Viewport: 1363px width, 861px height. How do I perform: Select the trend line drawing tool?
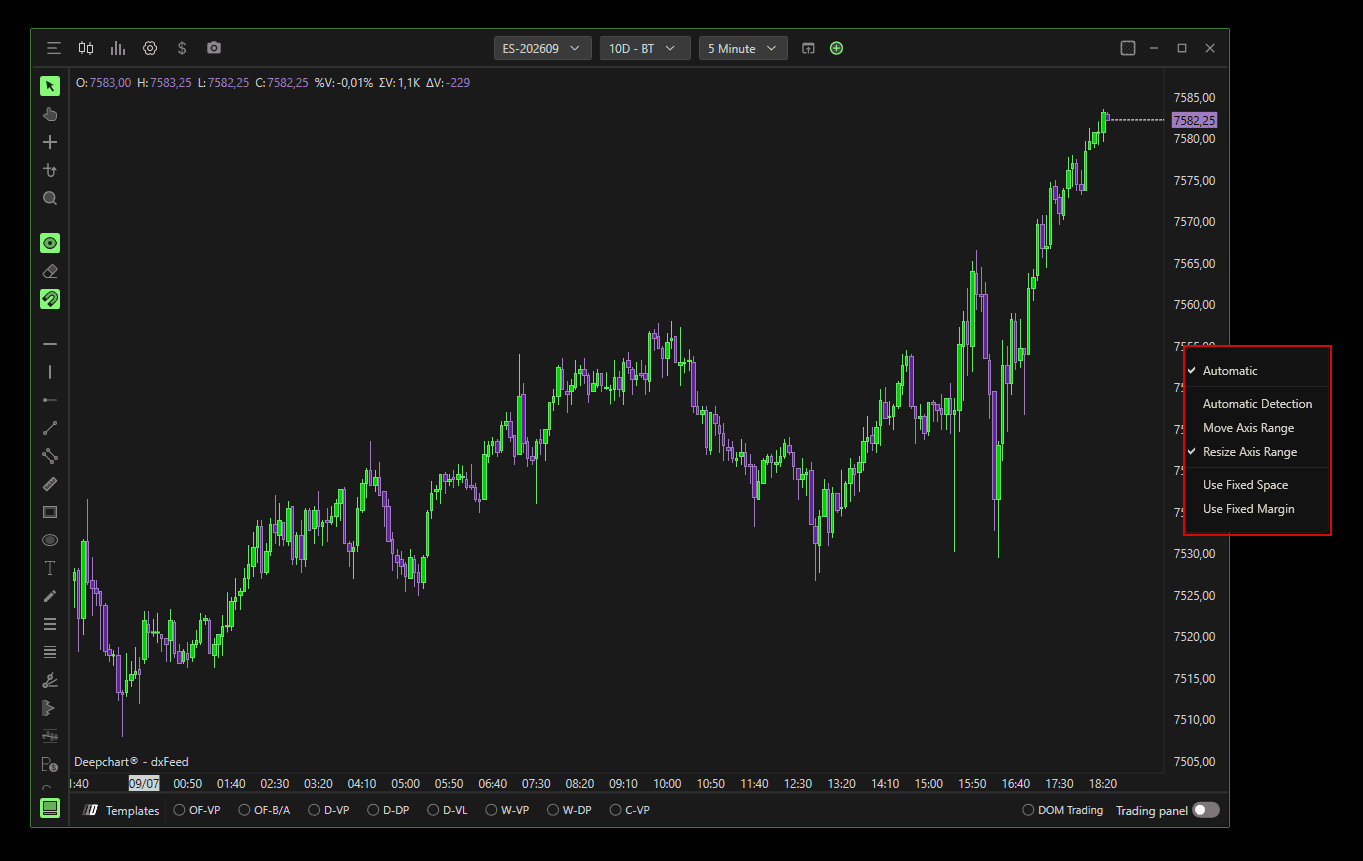click(x=50, y=428)
